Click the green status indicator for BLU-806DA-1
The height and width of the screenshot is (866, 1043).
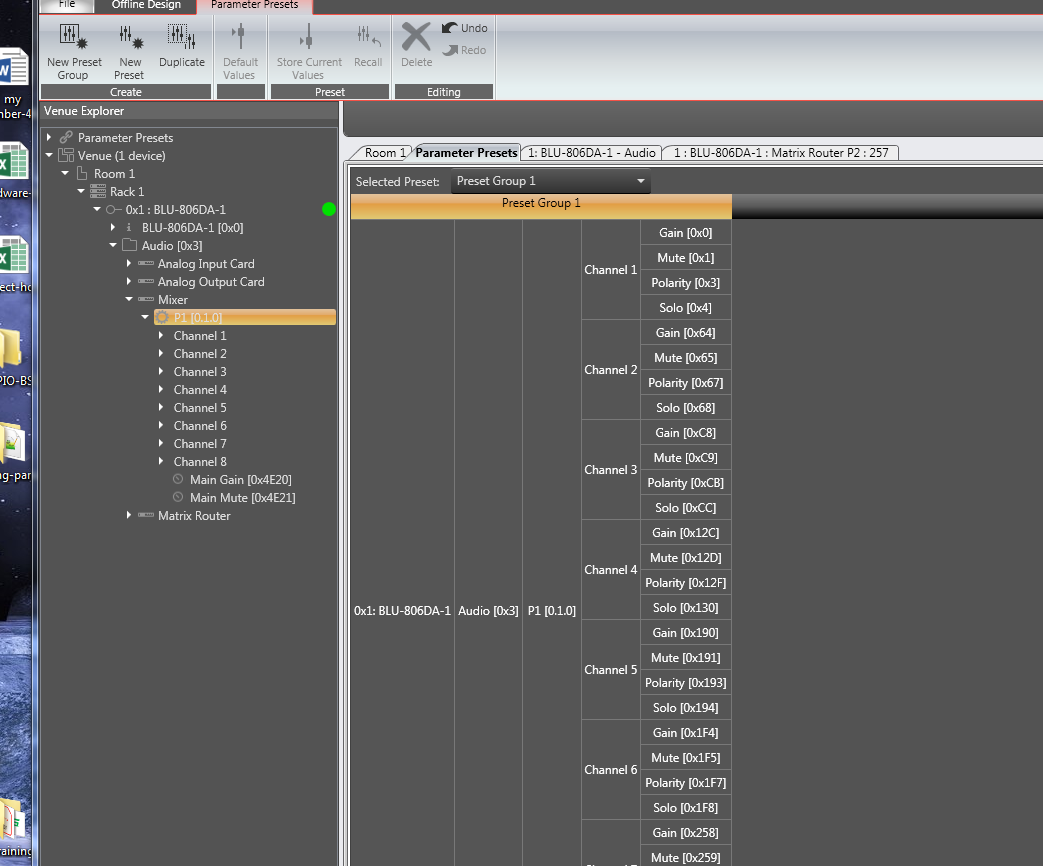click(x=329, y=210)
